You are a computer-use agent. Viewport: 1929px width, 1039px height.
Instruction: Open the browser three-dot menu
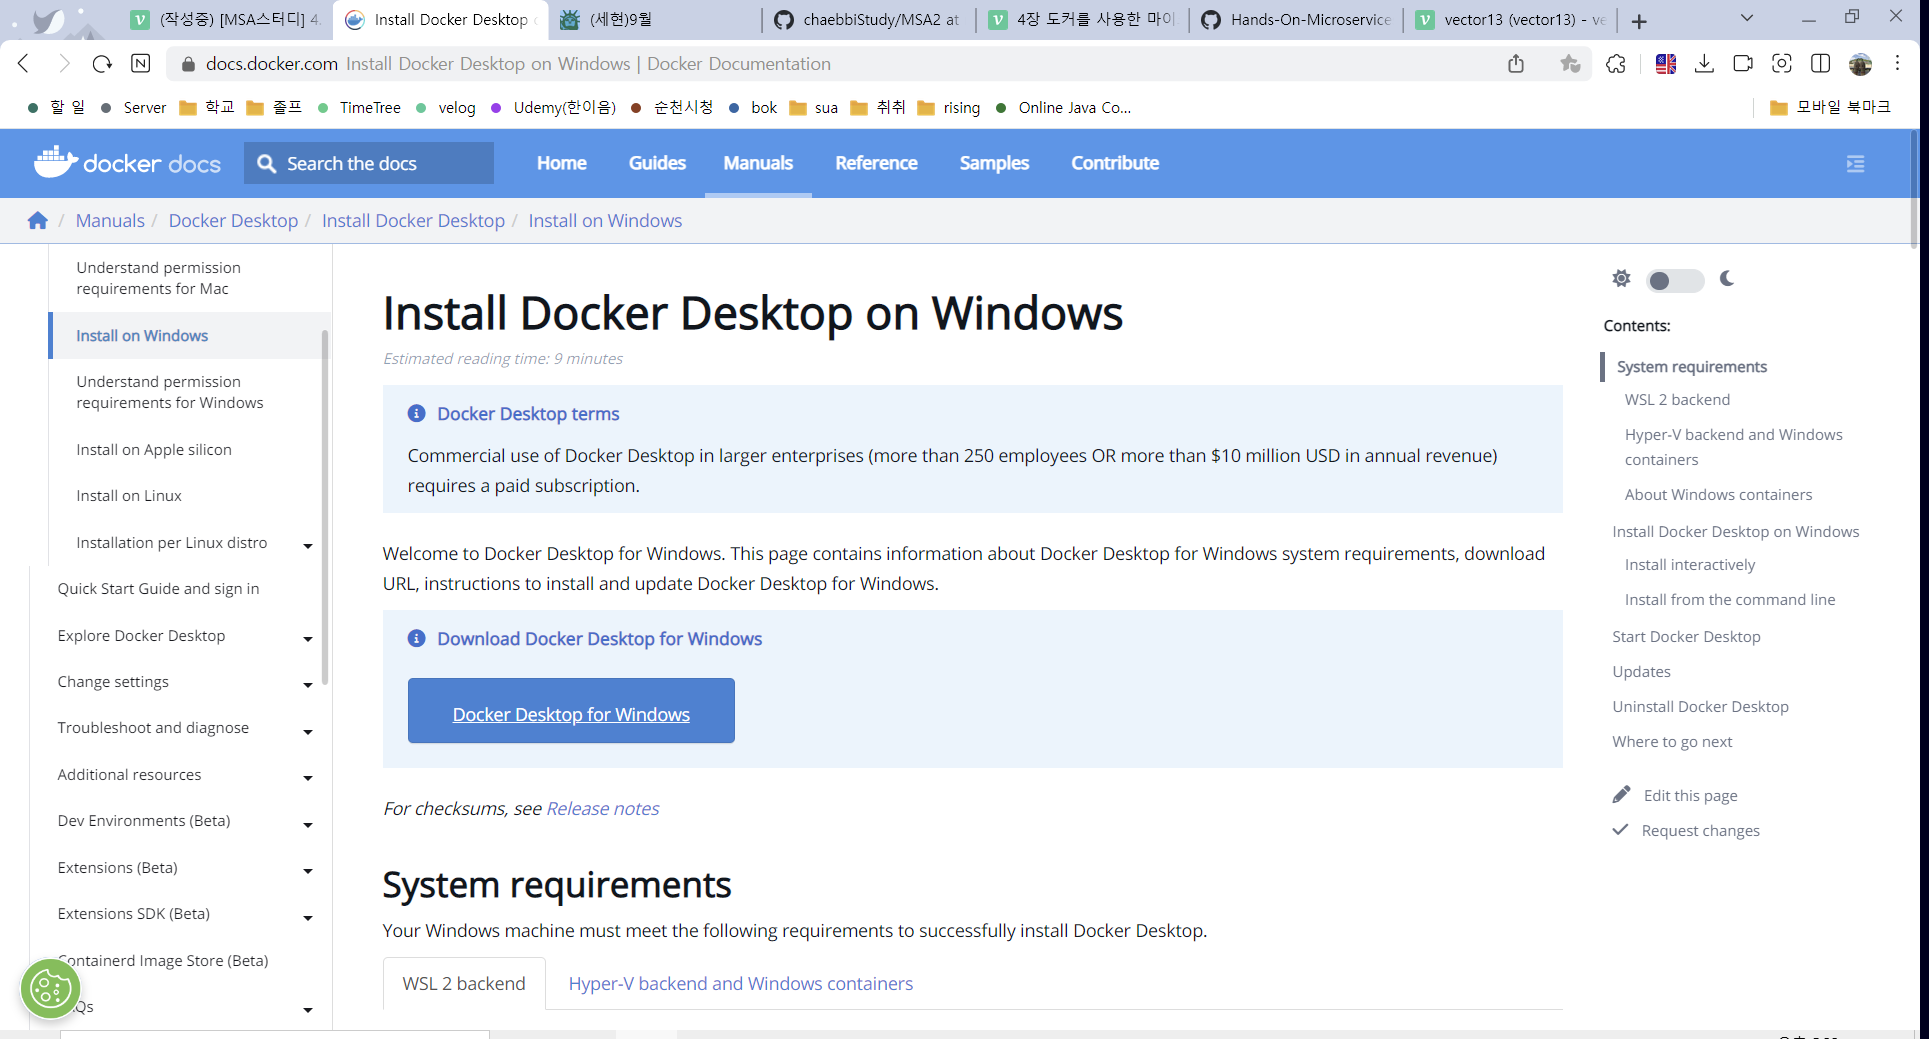(1898, 64)
